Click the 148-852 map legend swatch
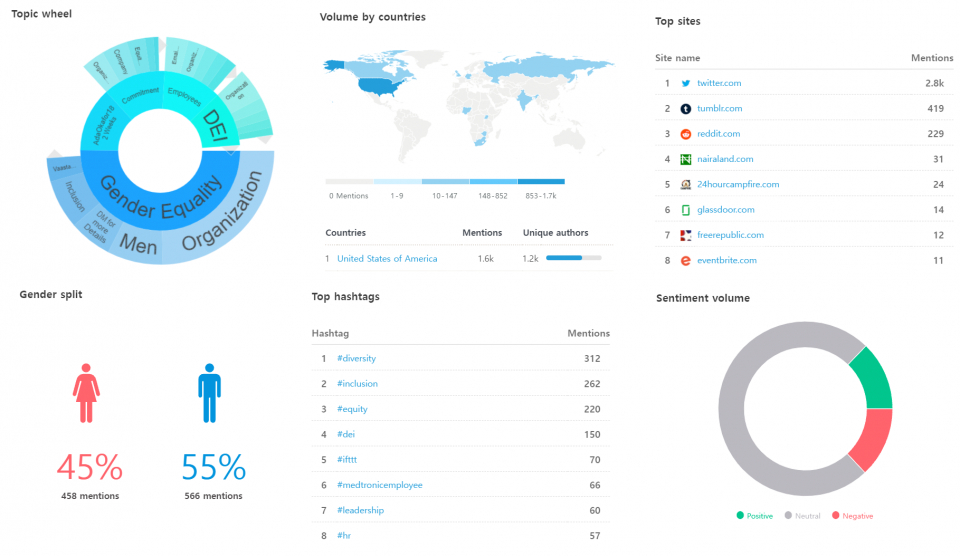Screen dimensions: 960x556 click(x=493, y=181)
